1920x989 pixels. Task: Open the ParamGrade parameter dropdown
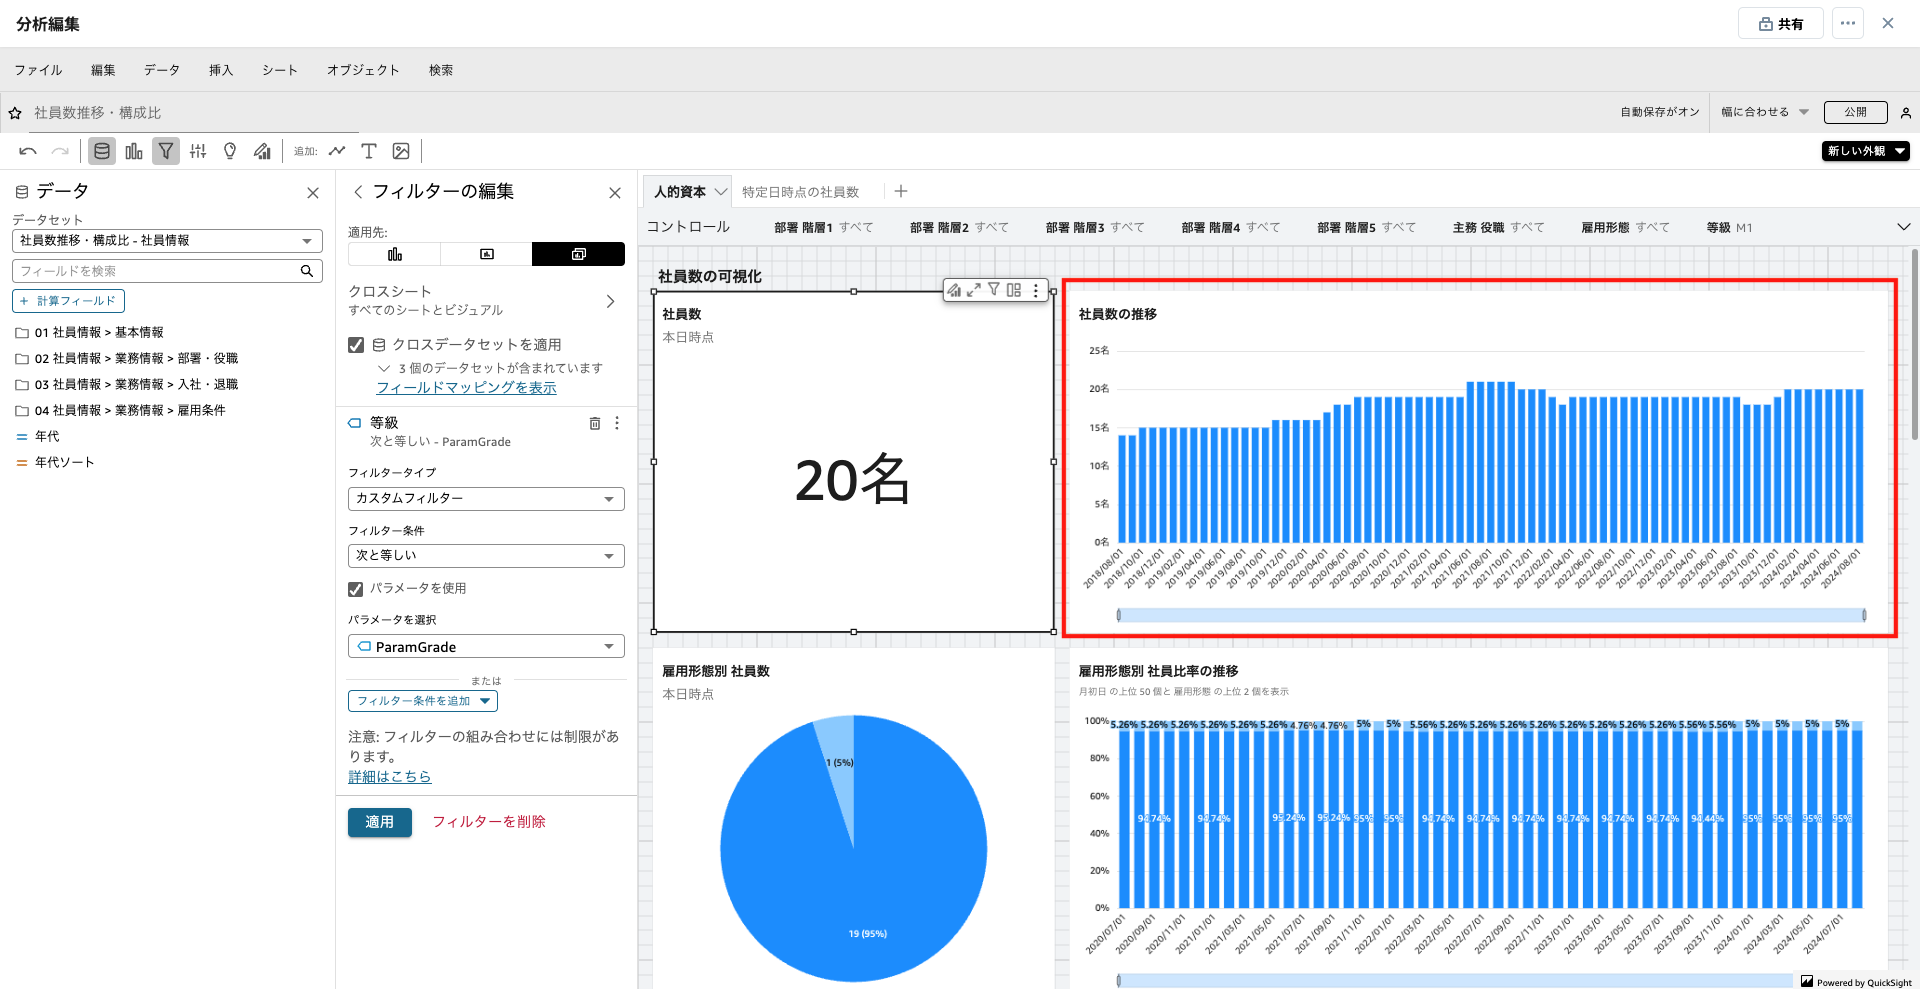point(486,647)
